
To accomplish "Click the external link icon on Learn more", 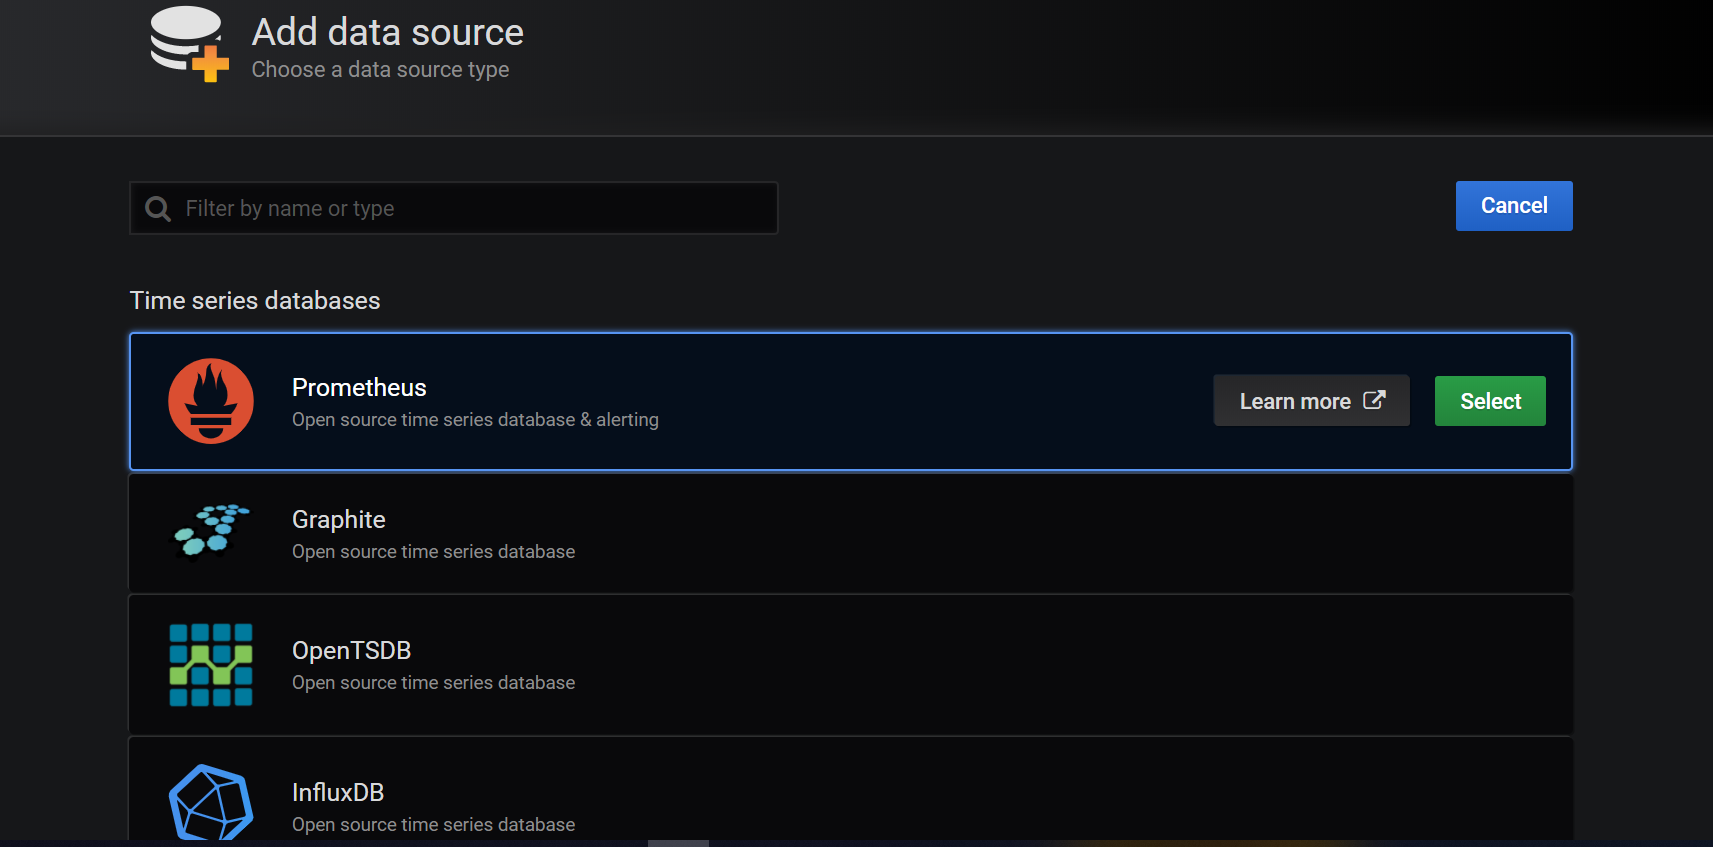I will [1374, 400].
